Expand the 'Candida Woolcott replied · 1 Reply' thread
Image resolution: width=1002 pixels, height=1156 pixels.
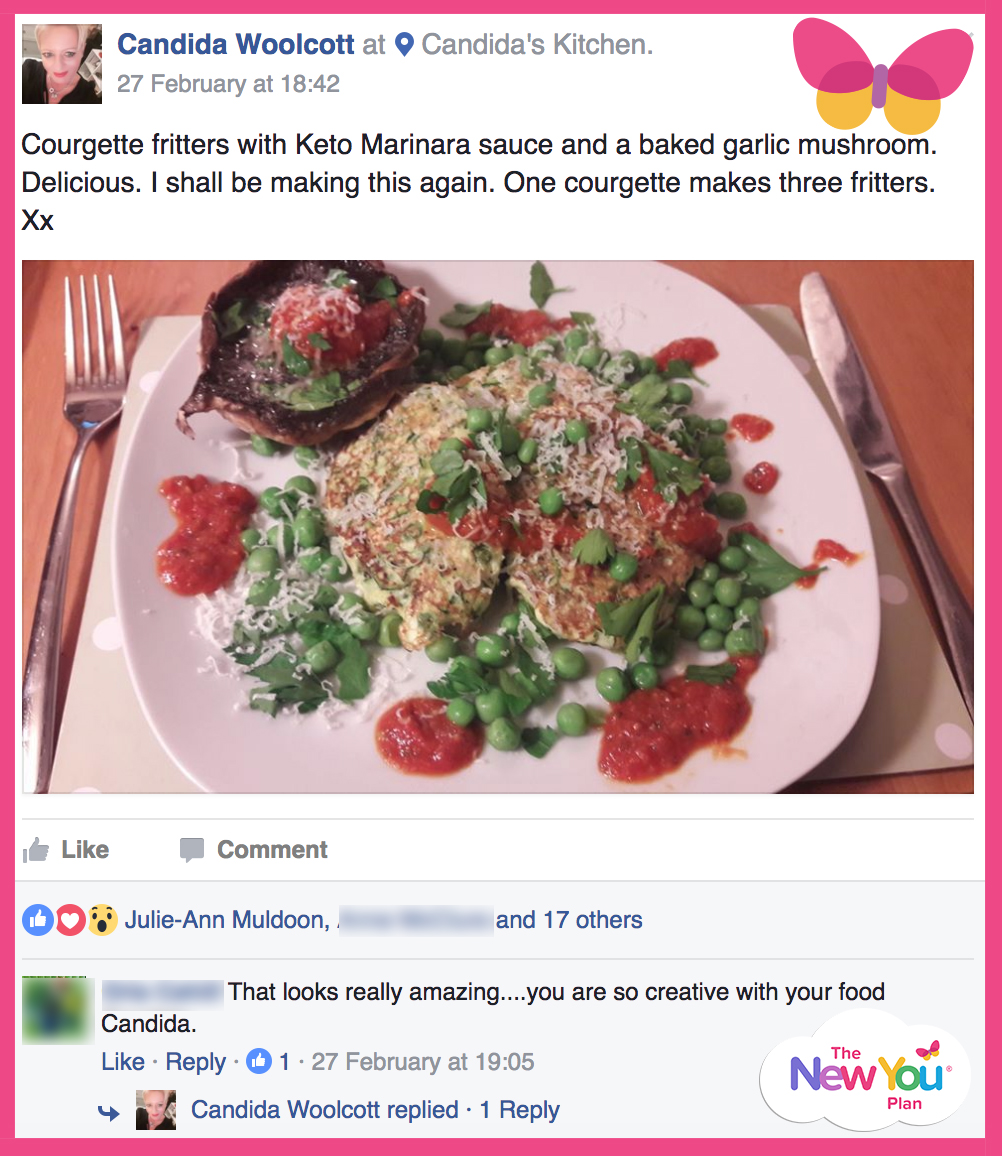coord(375,1110)
